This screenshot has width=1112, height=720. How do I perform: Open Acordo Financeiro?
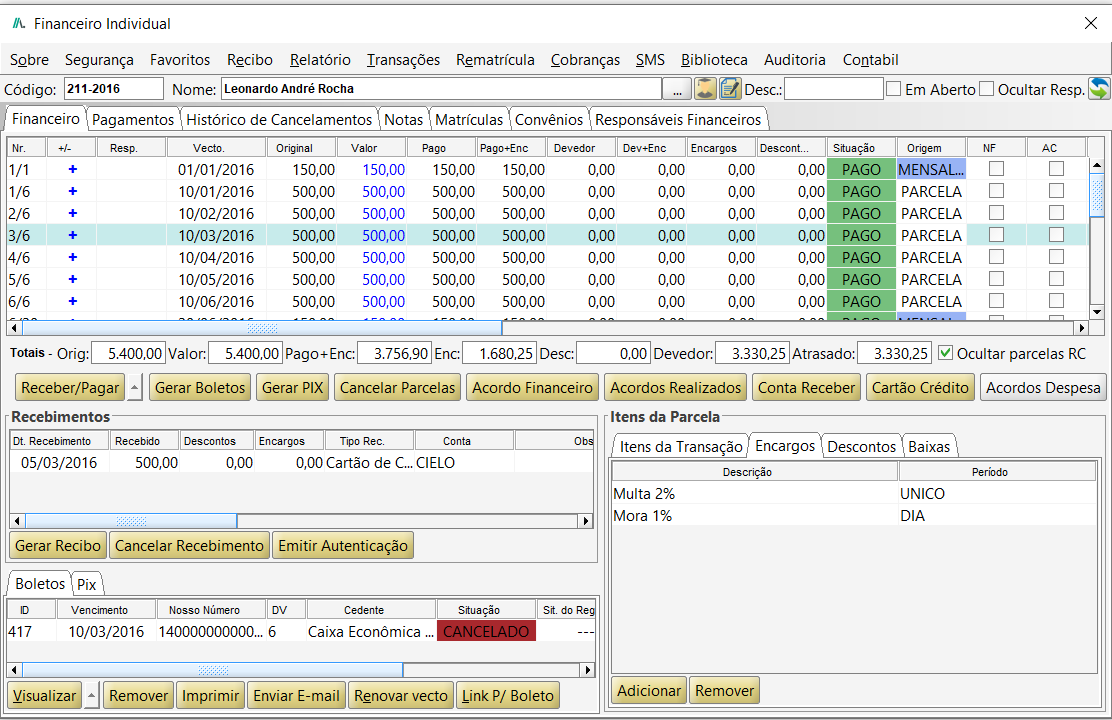533,387
